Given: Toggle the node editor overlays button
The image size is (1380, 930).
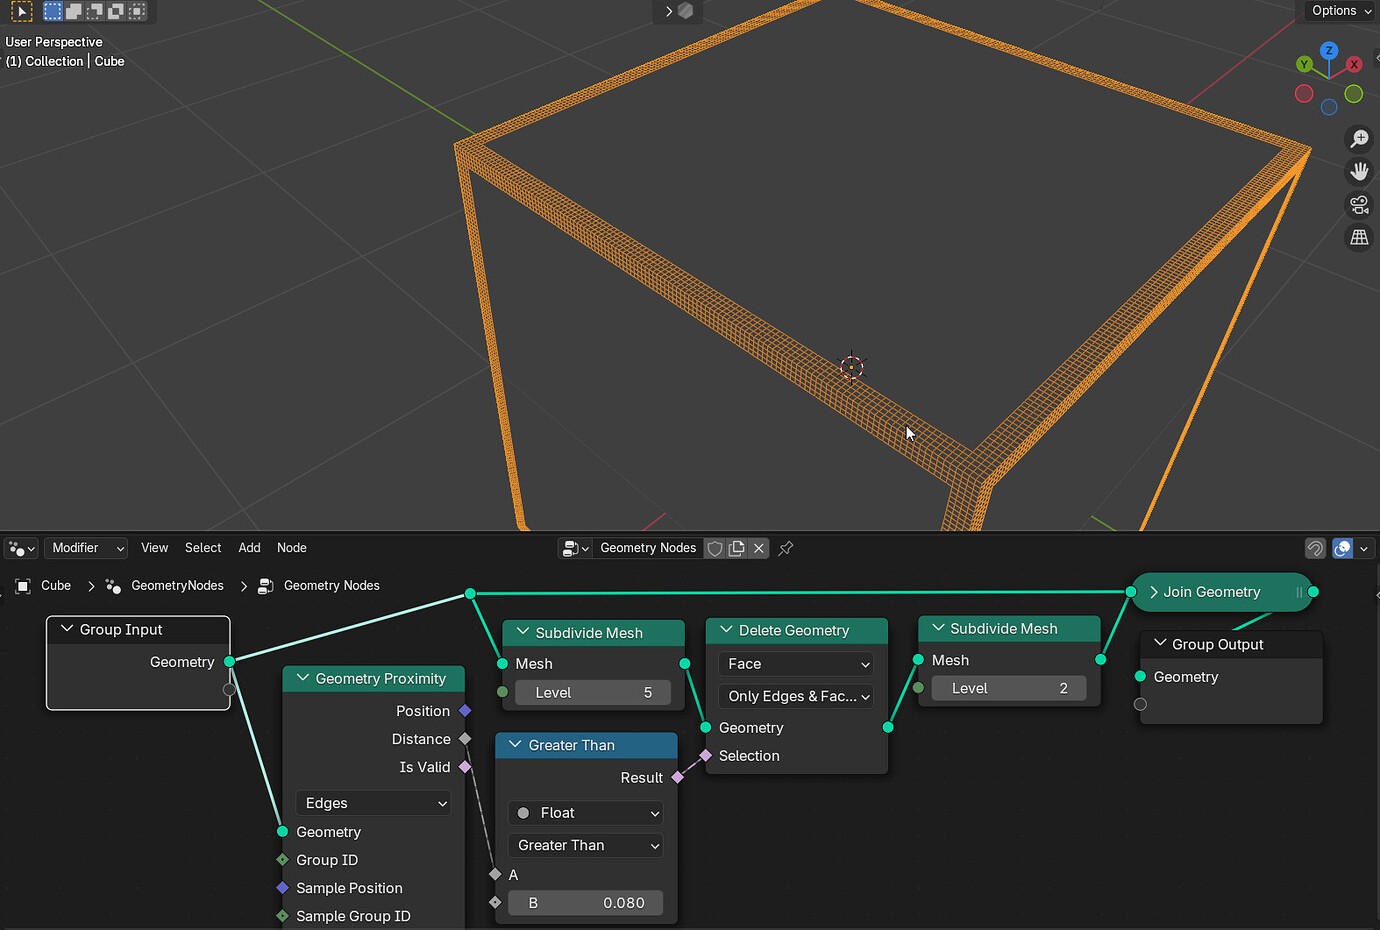Looking at the screenshot, I should click(x=1343, y=548).
